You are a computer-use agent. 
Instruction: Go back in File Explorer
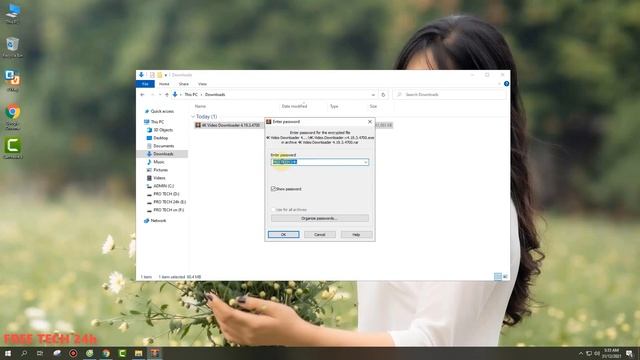[x=142, y=95]
